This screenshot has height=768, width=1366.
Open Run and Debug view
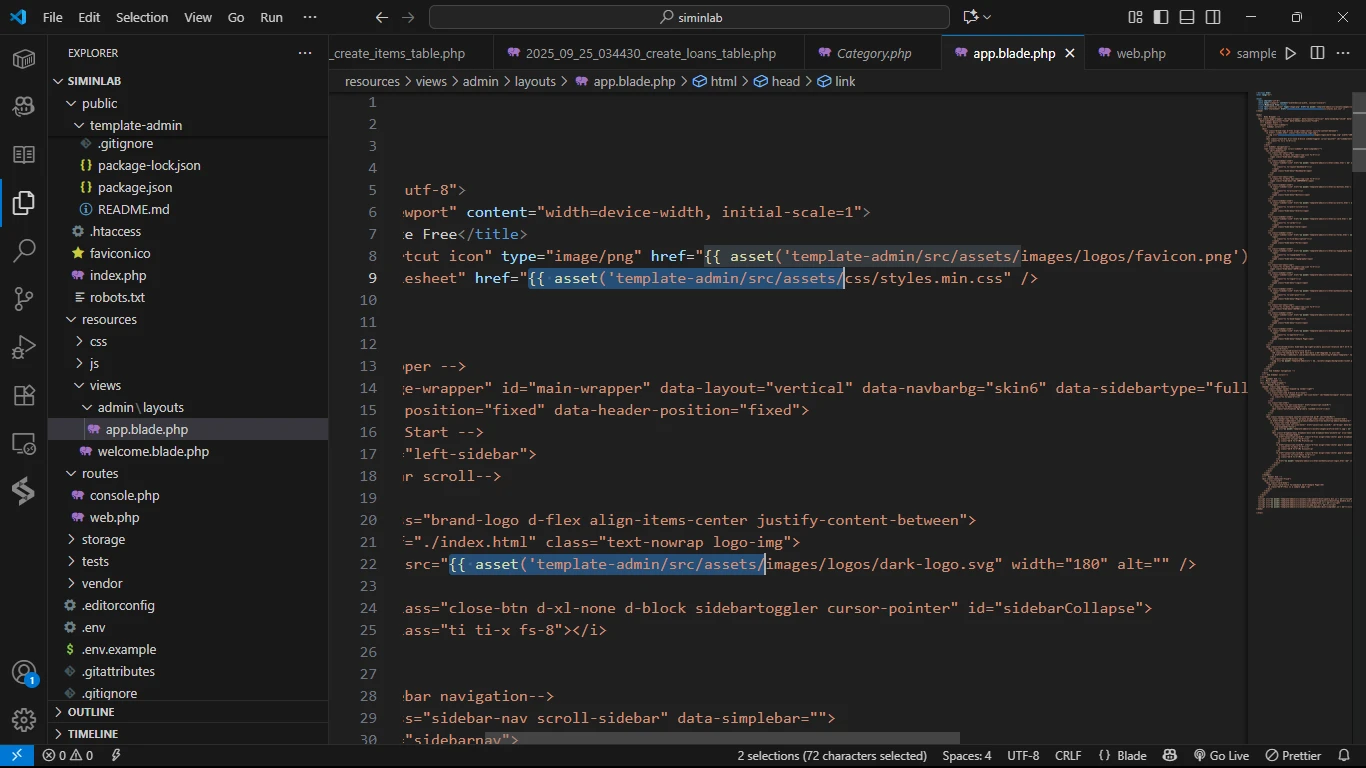point(24,347)
